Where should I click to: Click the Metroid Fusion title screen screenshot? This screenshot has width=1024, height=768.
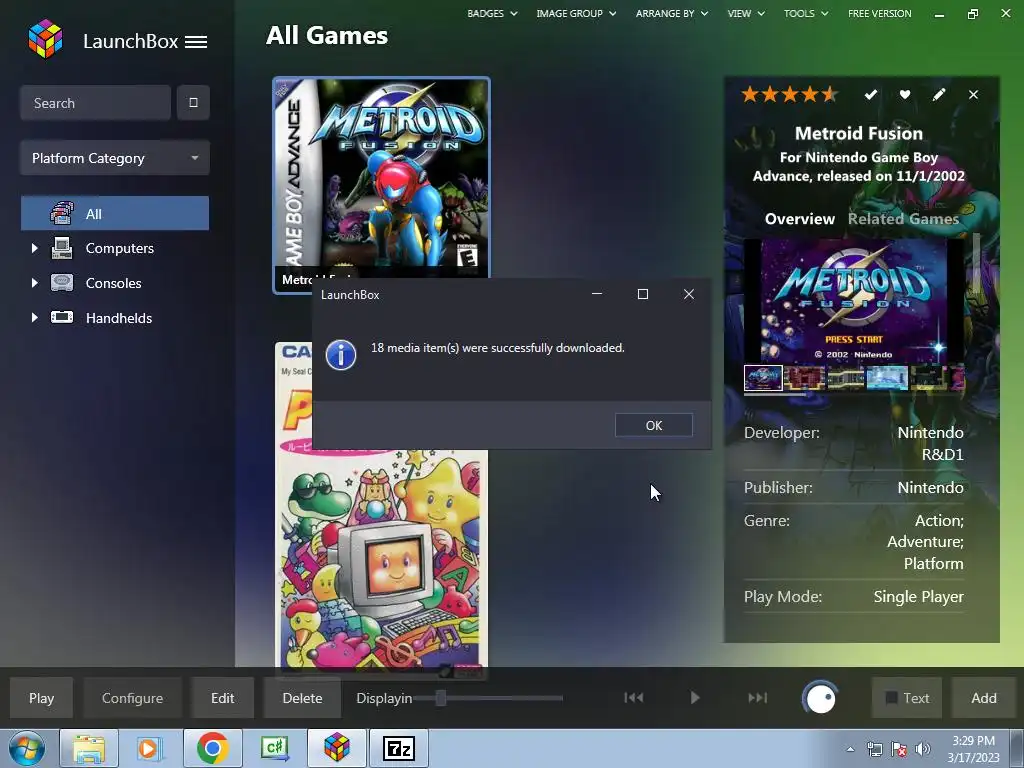click(854, 300)
